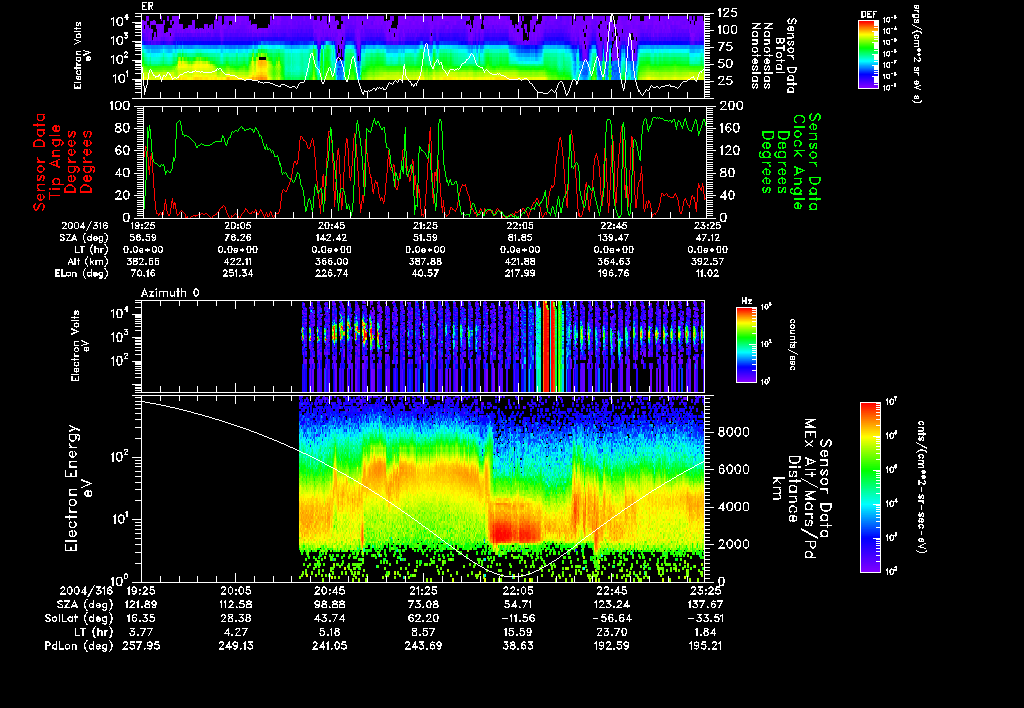The image size is (1024, 708).
Task: Select SolLat value 16.35
Action: (x=140, y=618)
